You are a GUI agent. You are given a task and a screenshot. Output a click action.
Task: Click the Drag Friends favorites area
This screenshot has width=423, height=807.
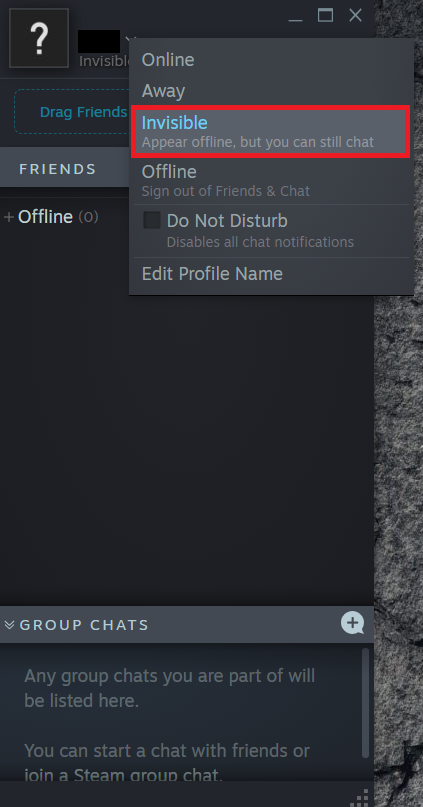click(x=72, y=112)
